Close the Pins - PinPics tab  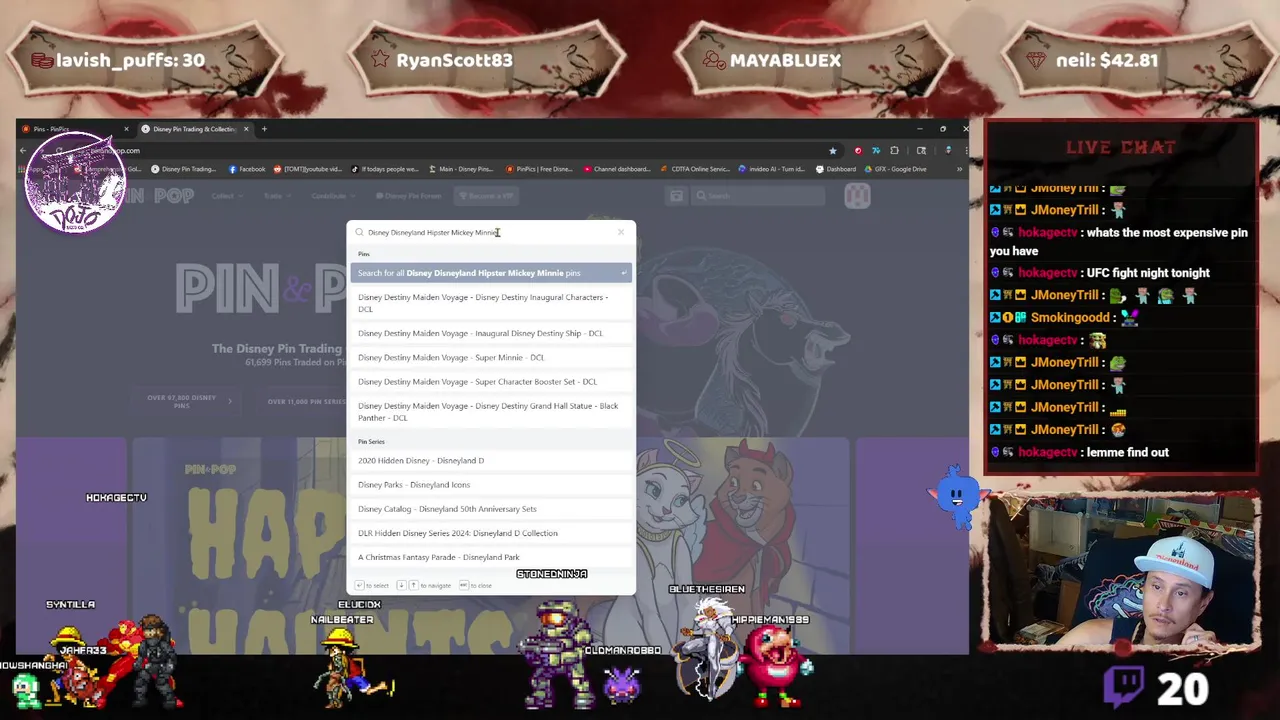126,129
